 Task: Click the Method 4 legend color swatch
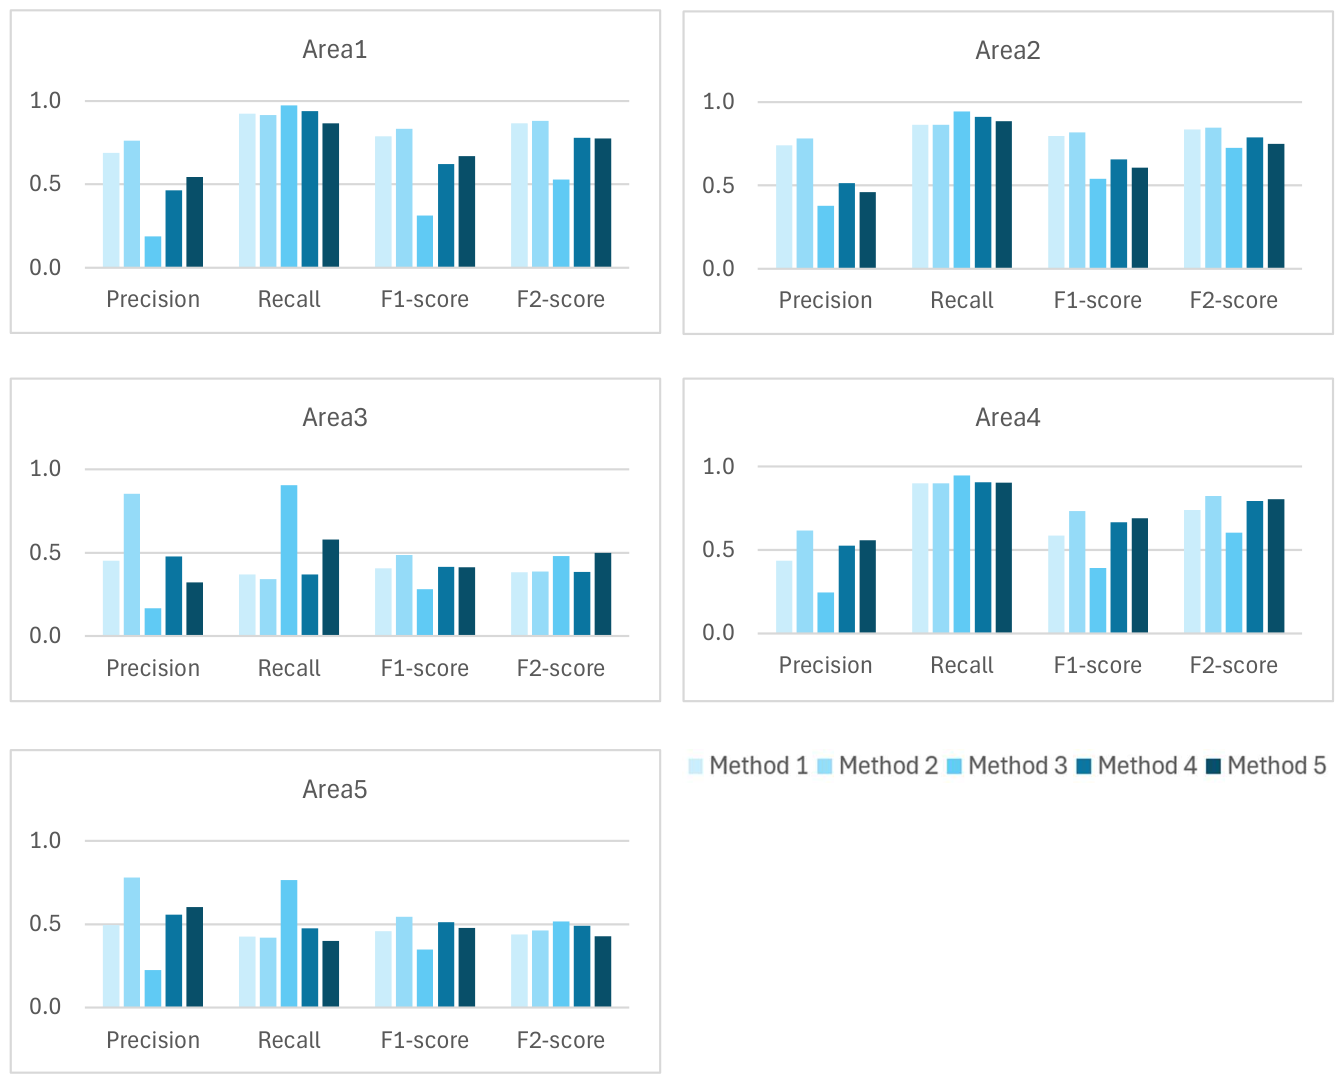[x=1084, y=767]
